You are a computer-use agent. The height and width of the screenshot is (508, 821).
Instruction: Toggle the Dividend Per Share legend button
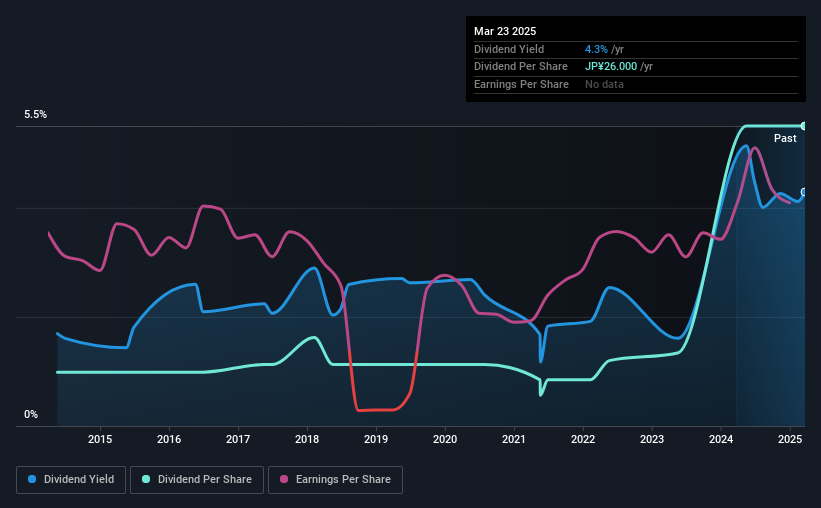197,480
